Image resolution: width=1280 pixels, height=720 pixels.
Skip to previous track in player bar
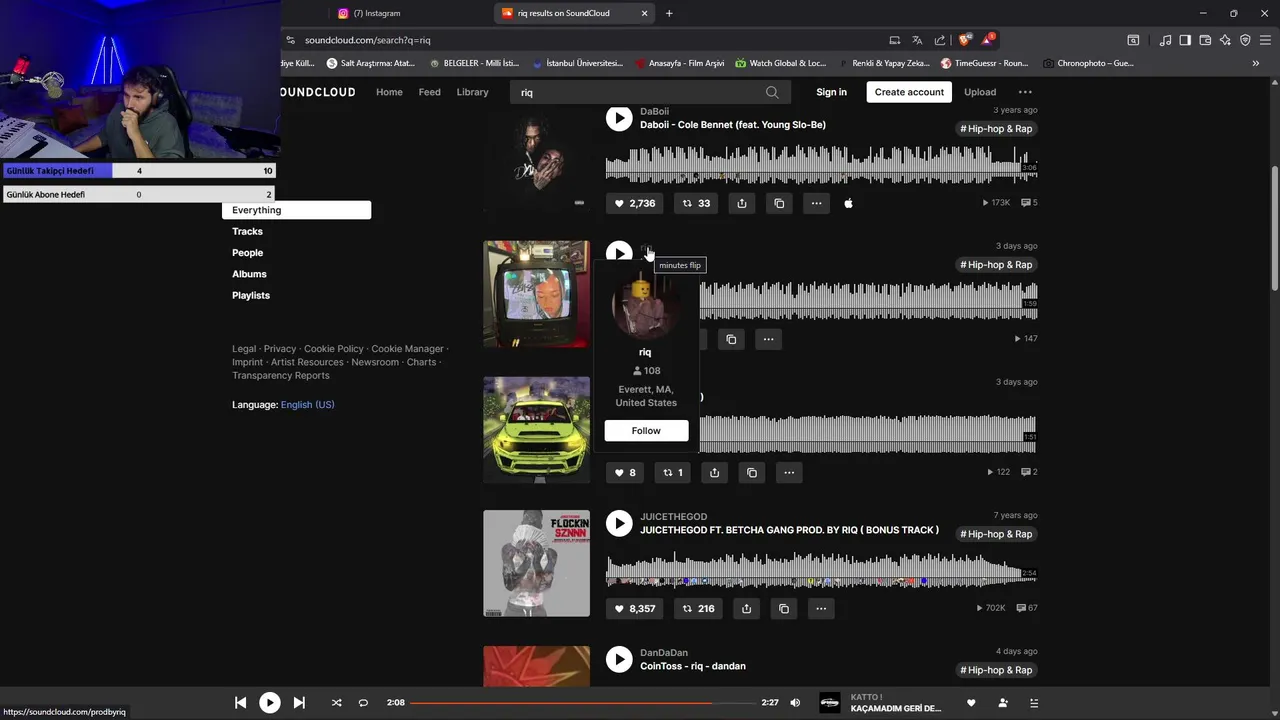coord(240,703)
